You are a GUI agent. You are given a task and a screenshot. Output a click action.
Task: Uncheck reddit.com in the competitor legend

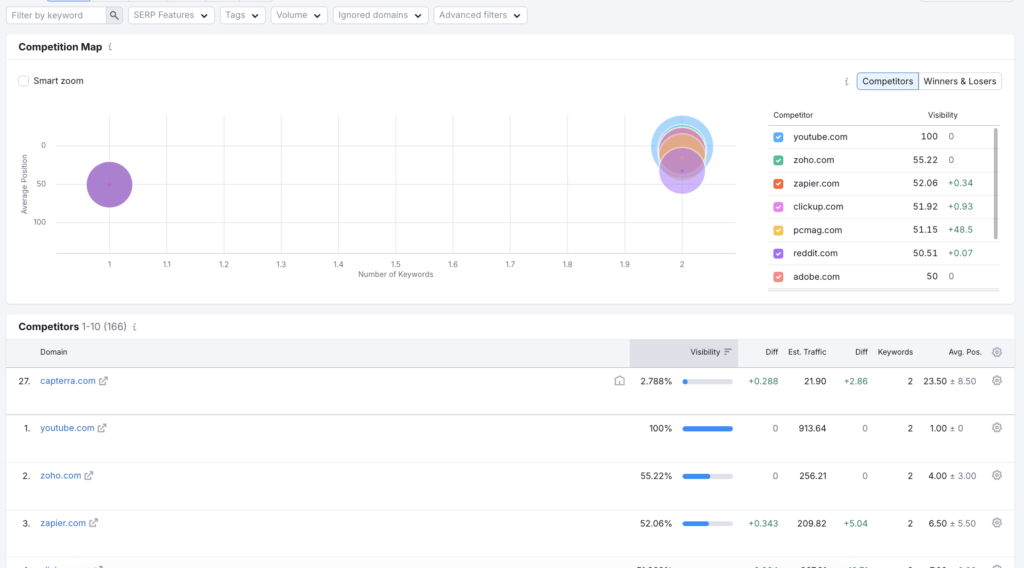778,253
